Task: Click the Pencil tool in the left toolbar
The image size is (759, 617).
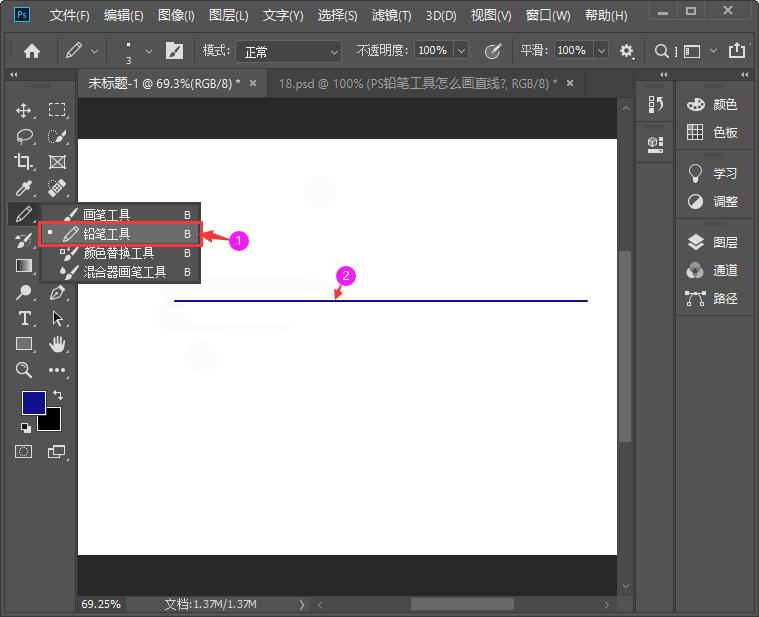Action: click(24, 213)
